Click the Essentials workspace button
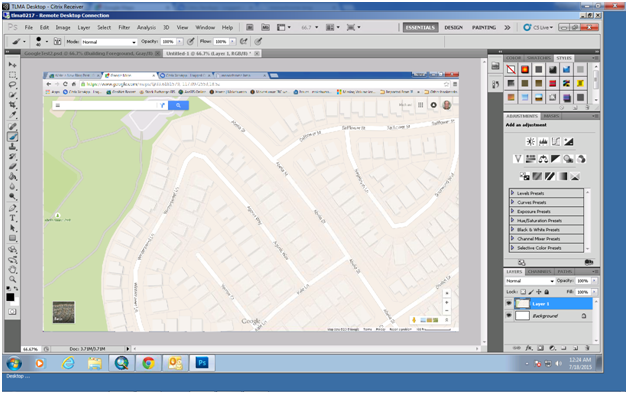This screenshot has height=394, width=628. tap(420, 27)
